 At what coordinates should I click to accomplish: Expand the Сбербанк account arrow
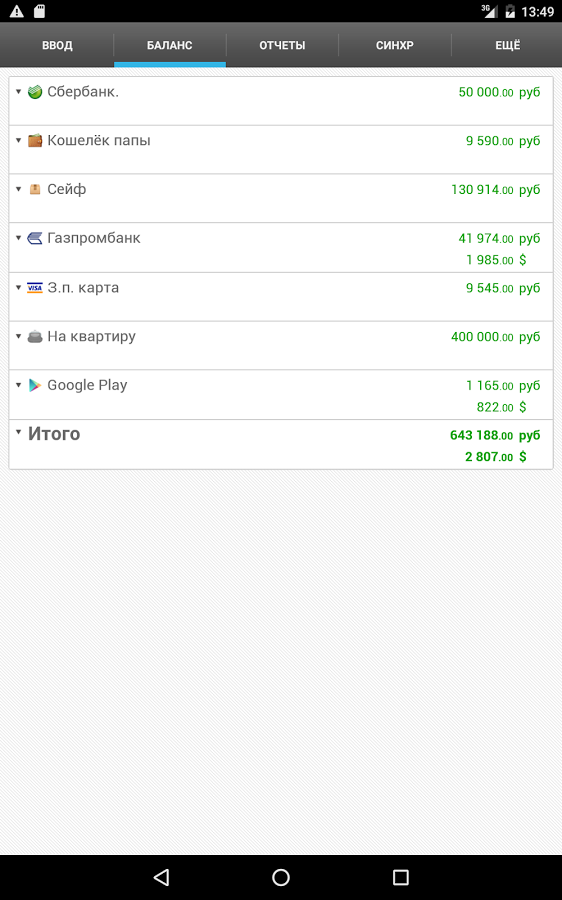pos(18,92)
